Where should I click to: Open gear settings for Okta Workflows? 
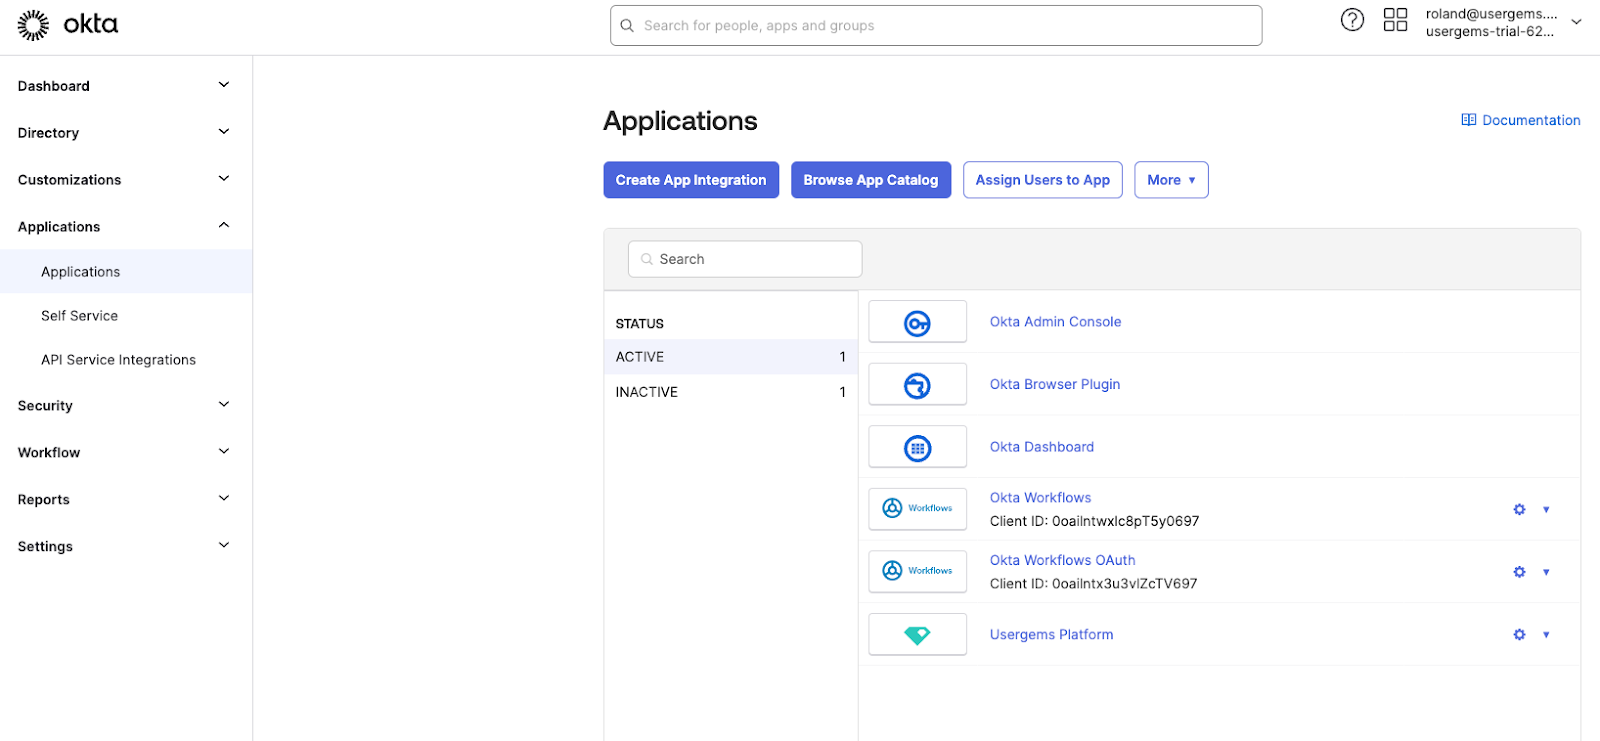coord(1519,509)
